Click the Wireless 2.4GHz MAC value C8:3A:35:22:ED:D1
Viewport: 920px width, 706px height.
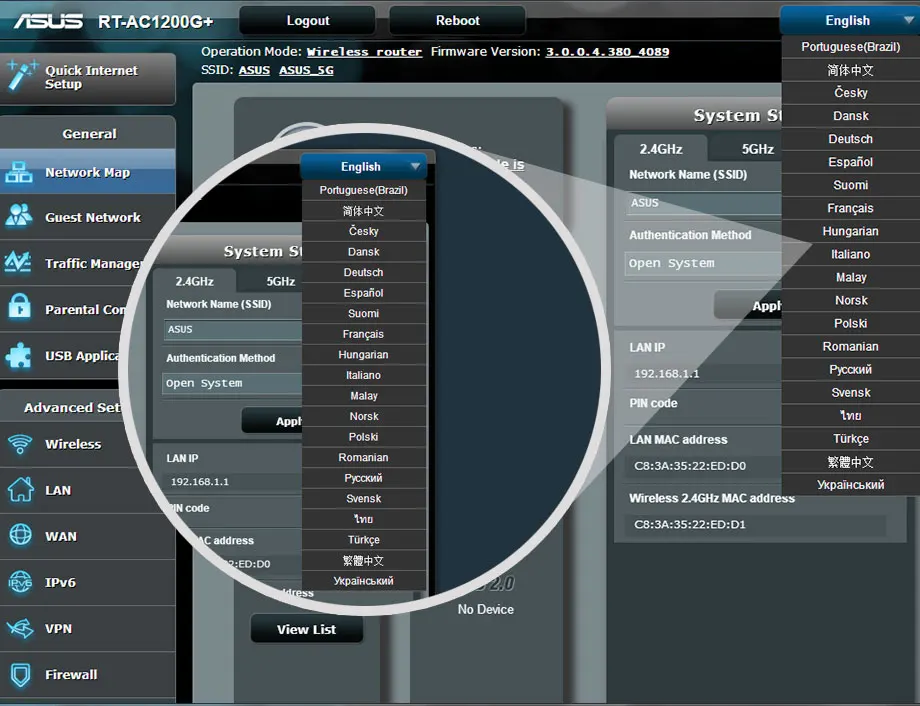[690, 525]
